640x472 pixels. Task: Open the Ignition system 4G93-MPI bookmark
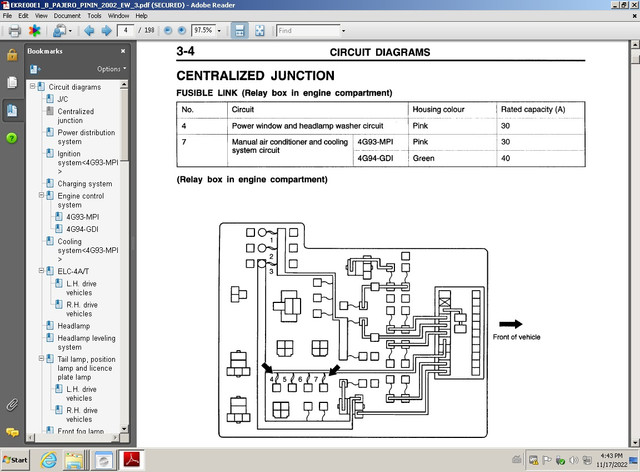tap(88, 163)
